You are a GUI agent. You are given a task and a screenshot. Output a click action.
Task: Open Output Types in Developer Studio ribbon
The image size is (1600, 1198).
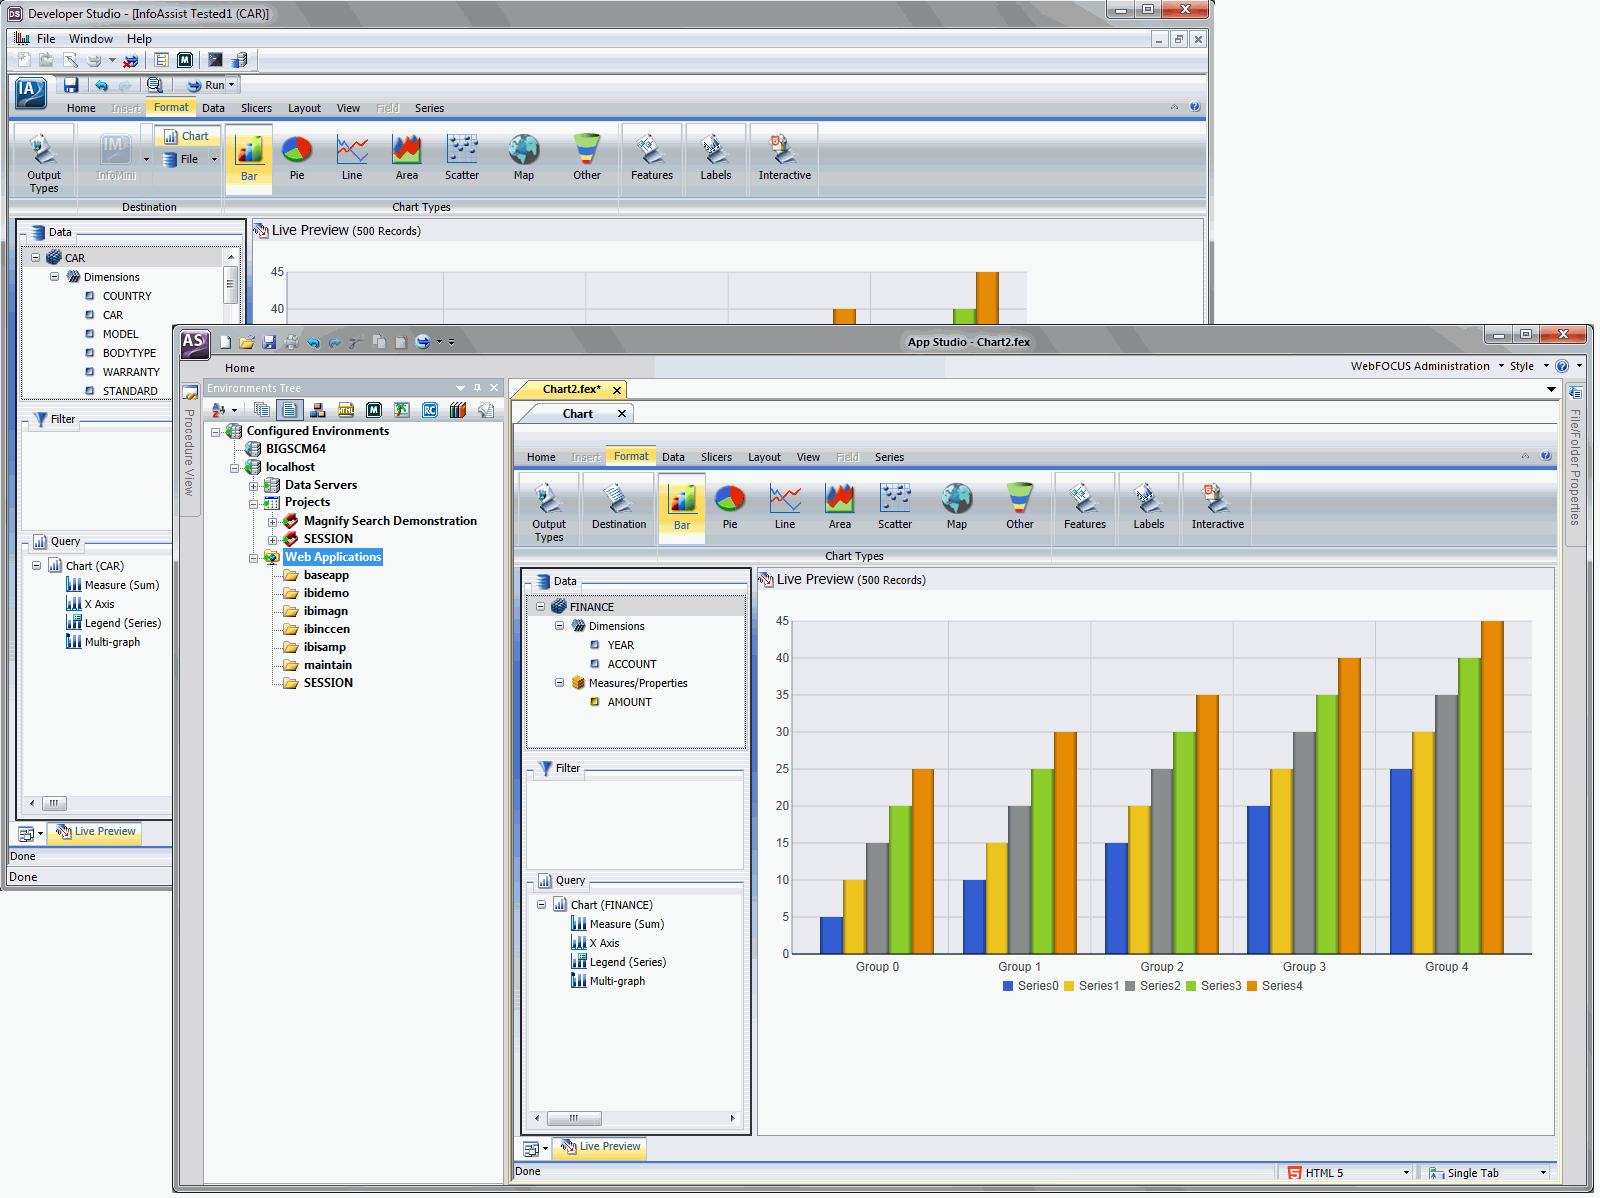click(x=44, y=161)
